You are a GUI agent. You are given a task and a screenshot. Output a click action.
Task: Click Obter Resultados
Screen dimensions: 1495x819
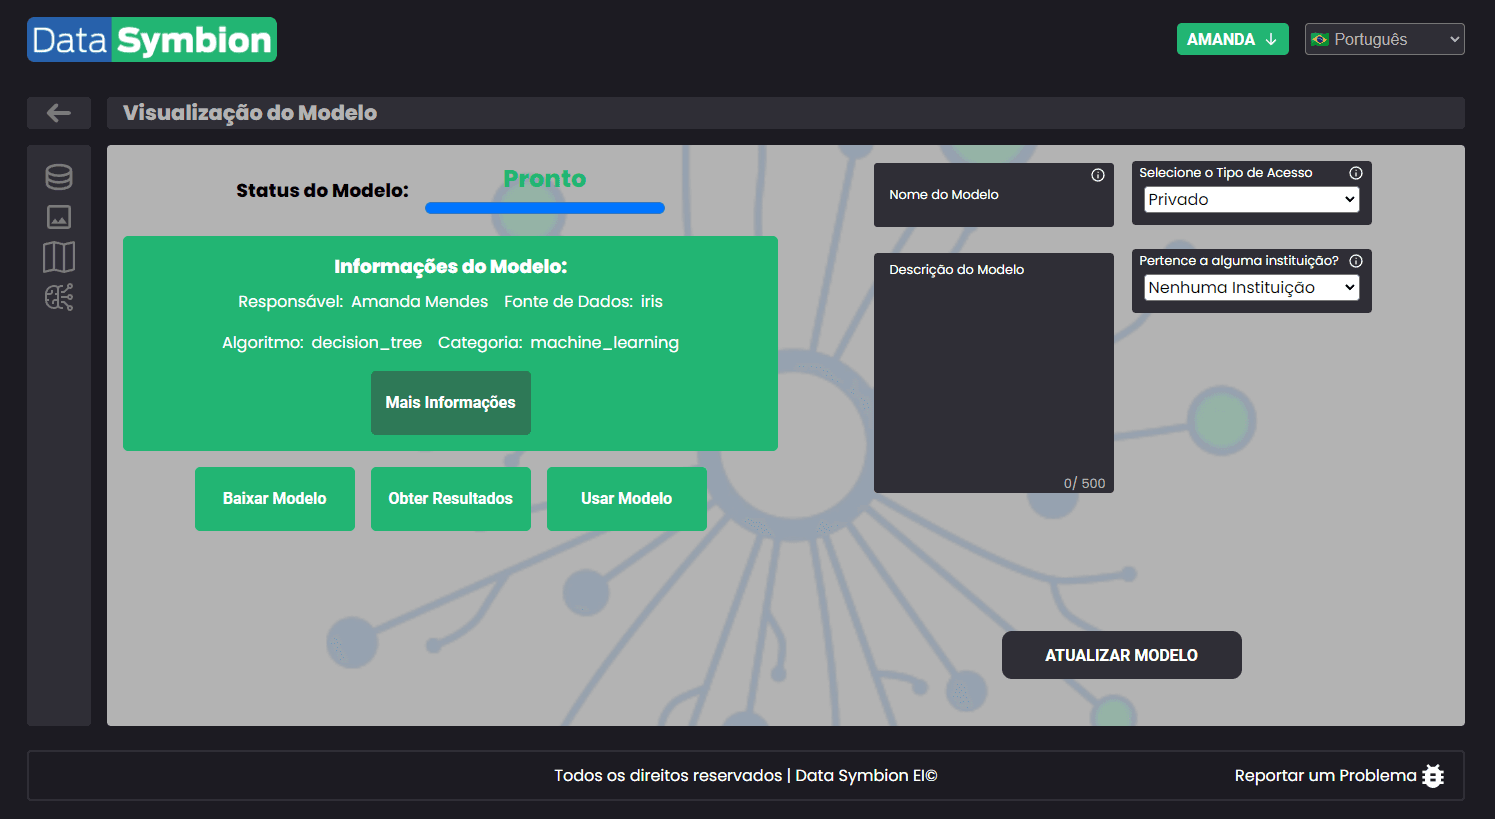tap(450, 498)
